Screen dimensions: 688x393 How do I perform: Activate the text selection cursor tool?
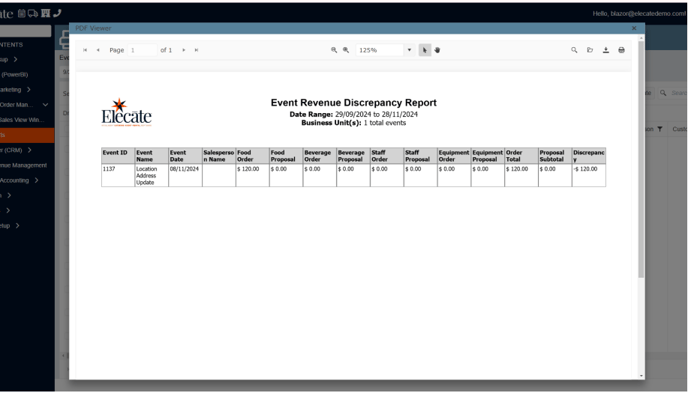point(425,50)
